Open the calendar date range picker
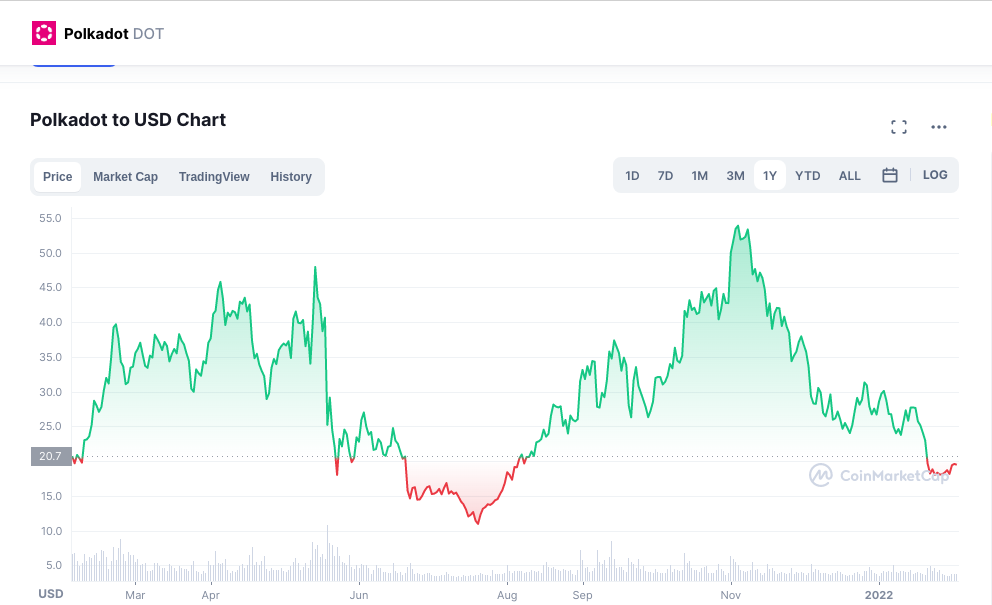Image resolution: width=992 pixels, height=605 pixels. pyautogui.click(x=889, y=175)
